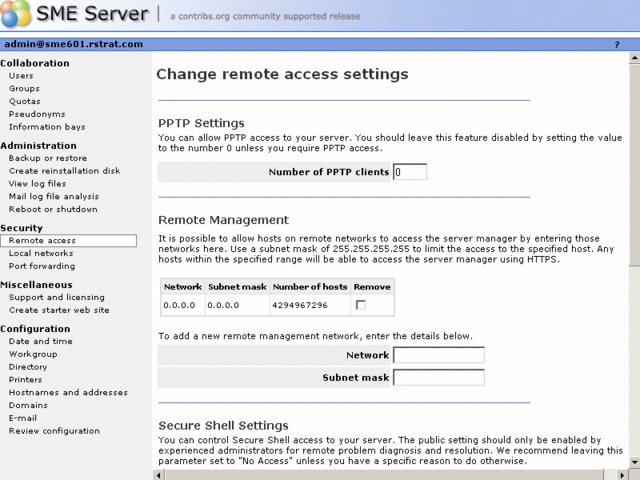Click the Remove column header
640x480 pixels.
372,287
